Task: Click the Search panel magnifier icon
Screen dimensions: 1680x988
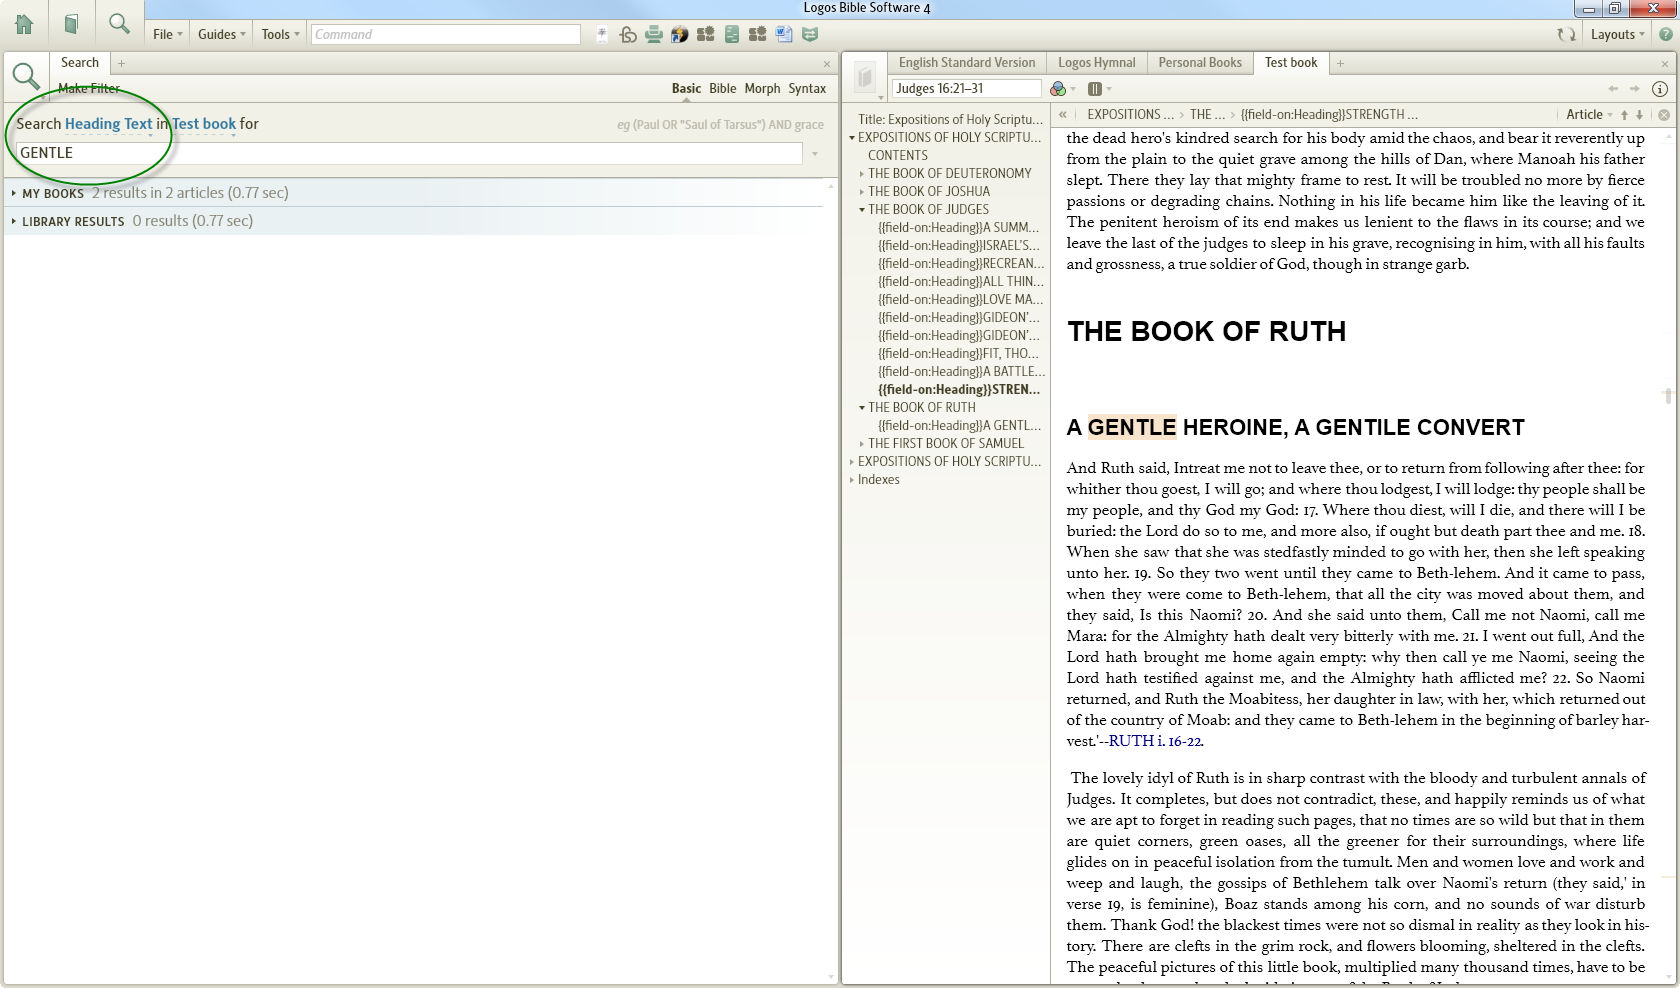Action: 26,76
